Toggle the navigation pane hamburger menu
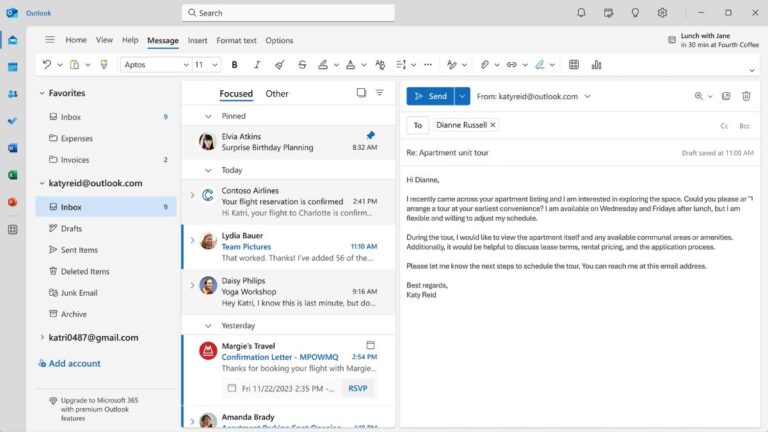 click(x=49, y=40)
